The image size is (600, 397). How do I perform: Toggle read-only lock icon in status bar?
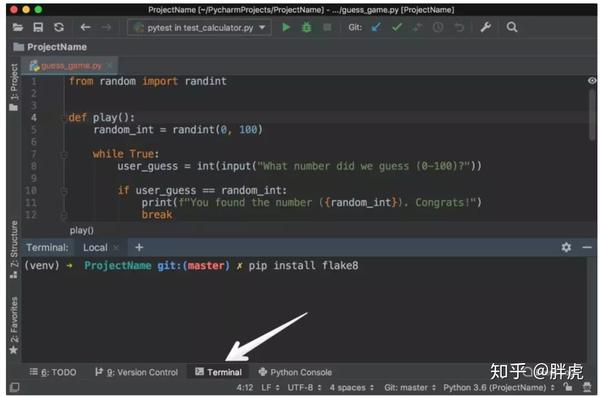(x=568, y=387)
